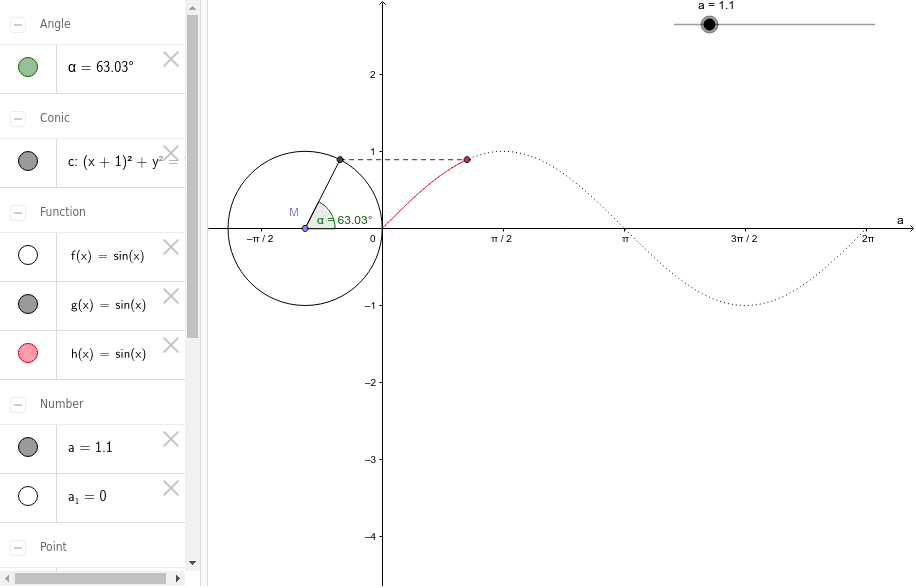Click the horizontal scrollbar below the algebra panel
Screen dimensions: 916x588
click(90, 577)
